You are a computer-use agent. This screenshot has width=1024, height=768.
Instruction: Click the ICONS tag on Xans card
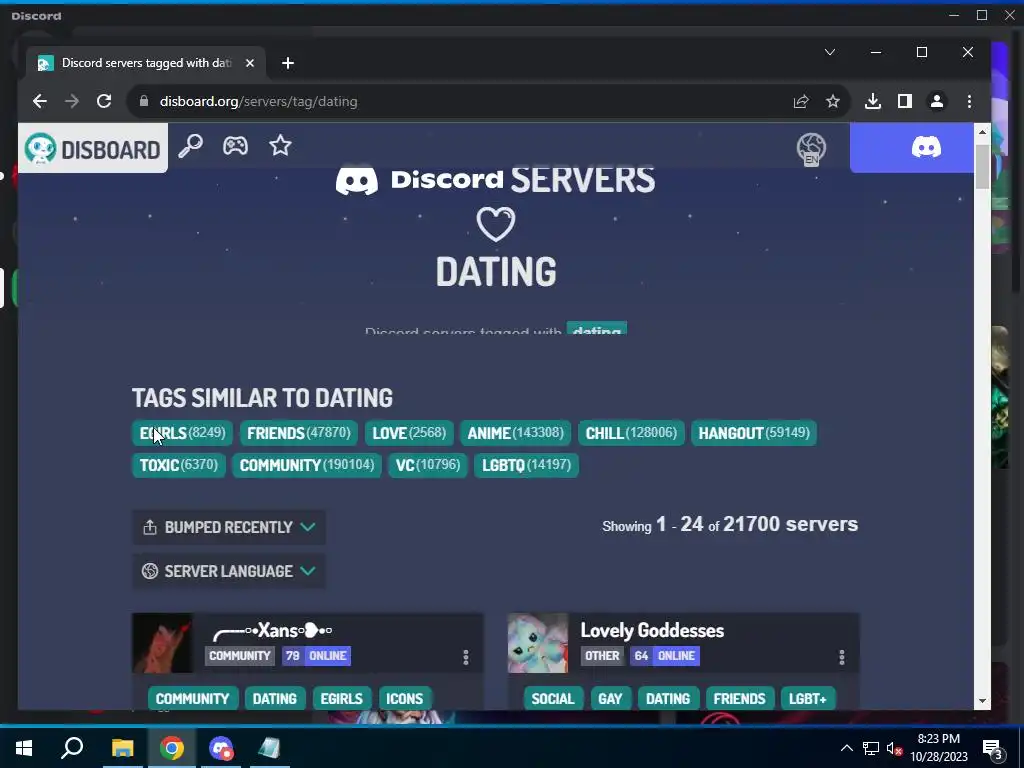pyautogui.click(x=404, y=699)
